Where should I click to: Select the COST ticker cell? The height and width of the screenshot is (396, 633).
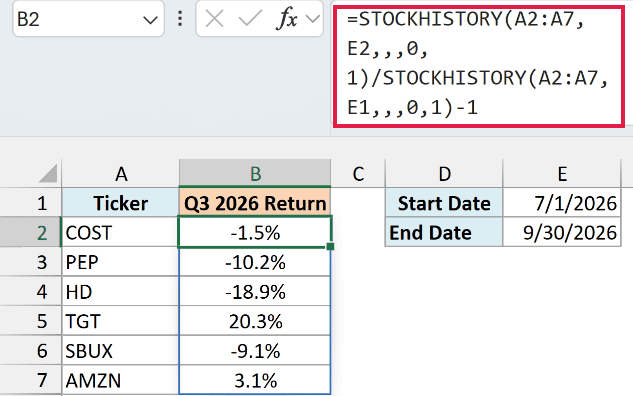coord(120,232)
